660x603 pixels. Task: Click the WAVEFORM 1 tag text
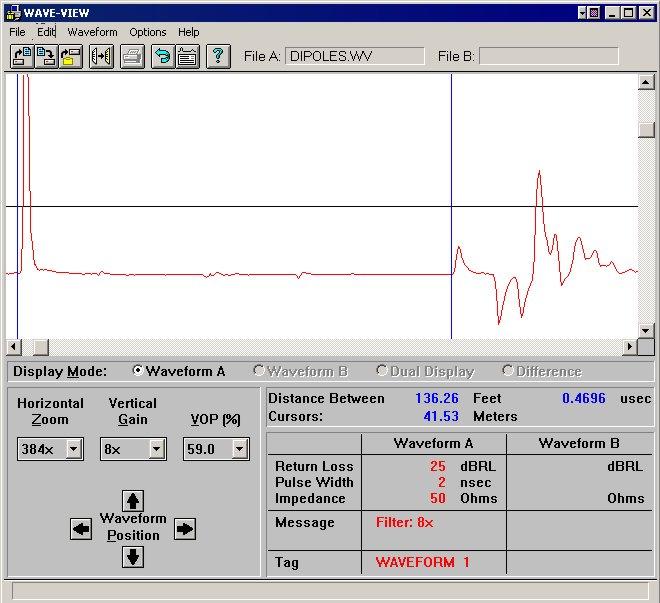pos(422,562)
